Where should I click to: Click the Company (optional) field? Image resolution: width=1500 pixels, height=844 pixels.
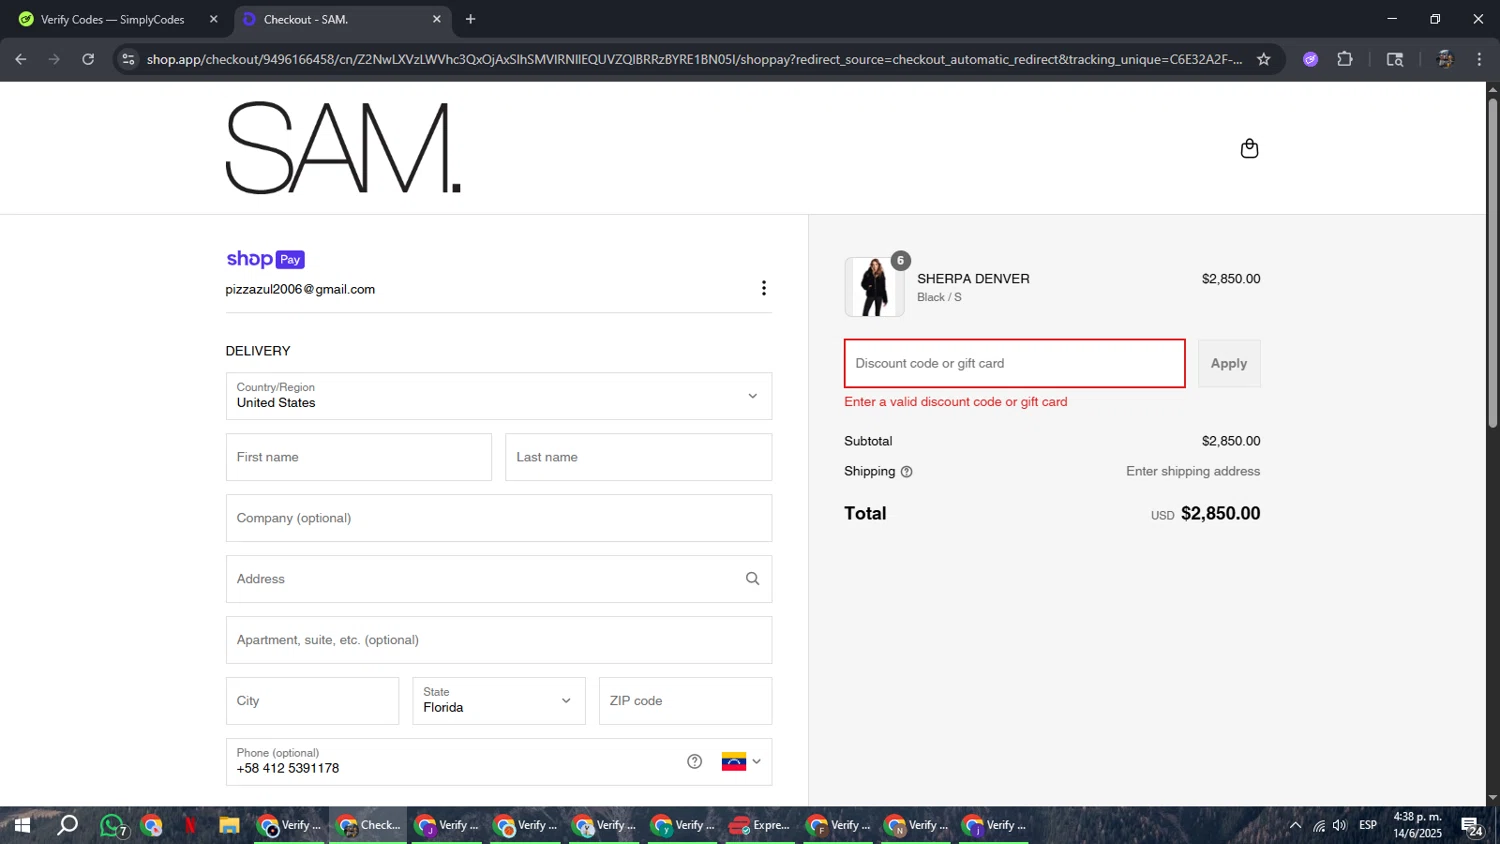499,518
